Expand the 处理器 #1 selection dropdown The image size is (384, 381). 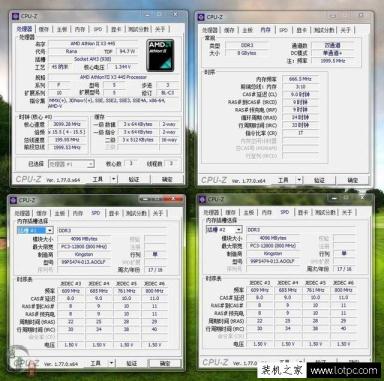pos(90,164)
